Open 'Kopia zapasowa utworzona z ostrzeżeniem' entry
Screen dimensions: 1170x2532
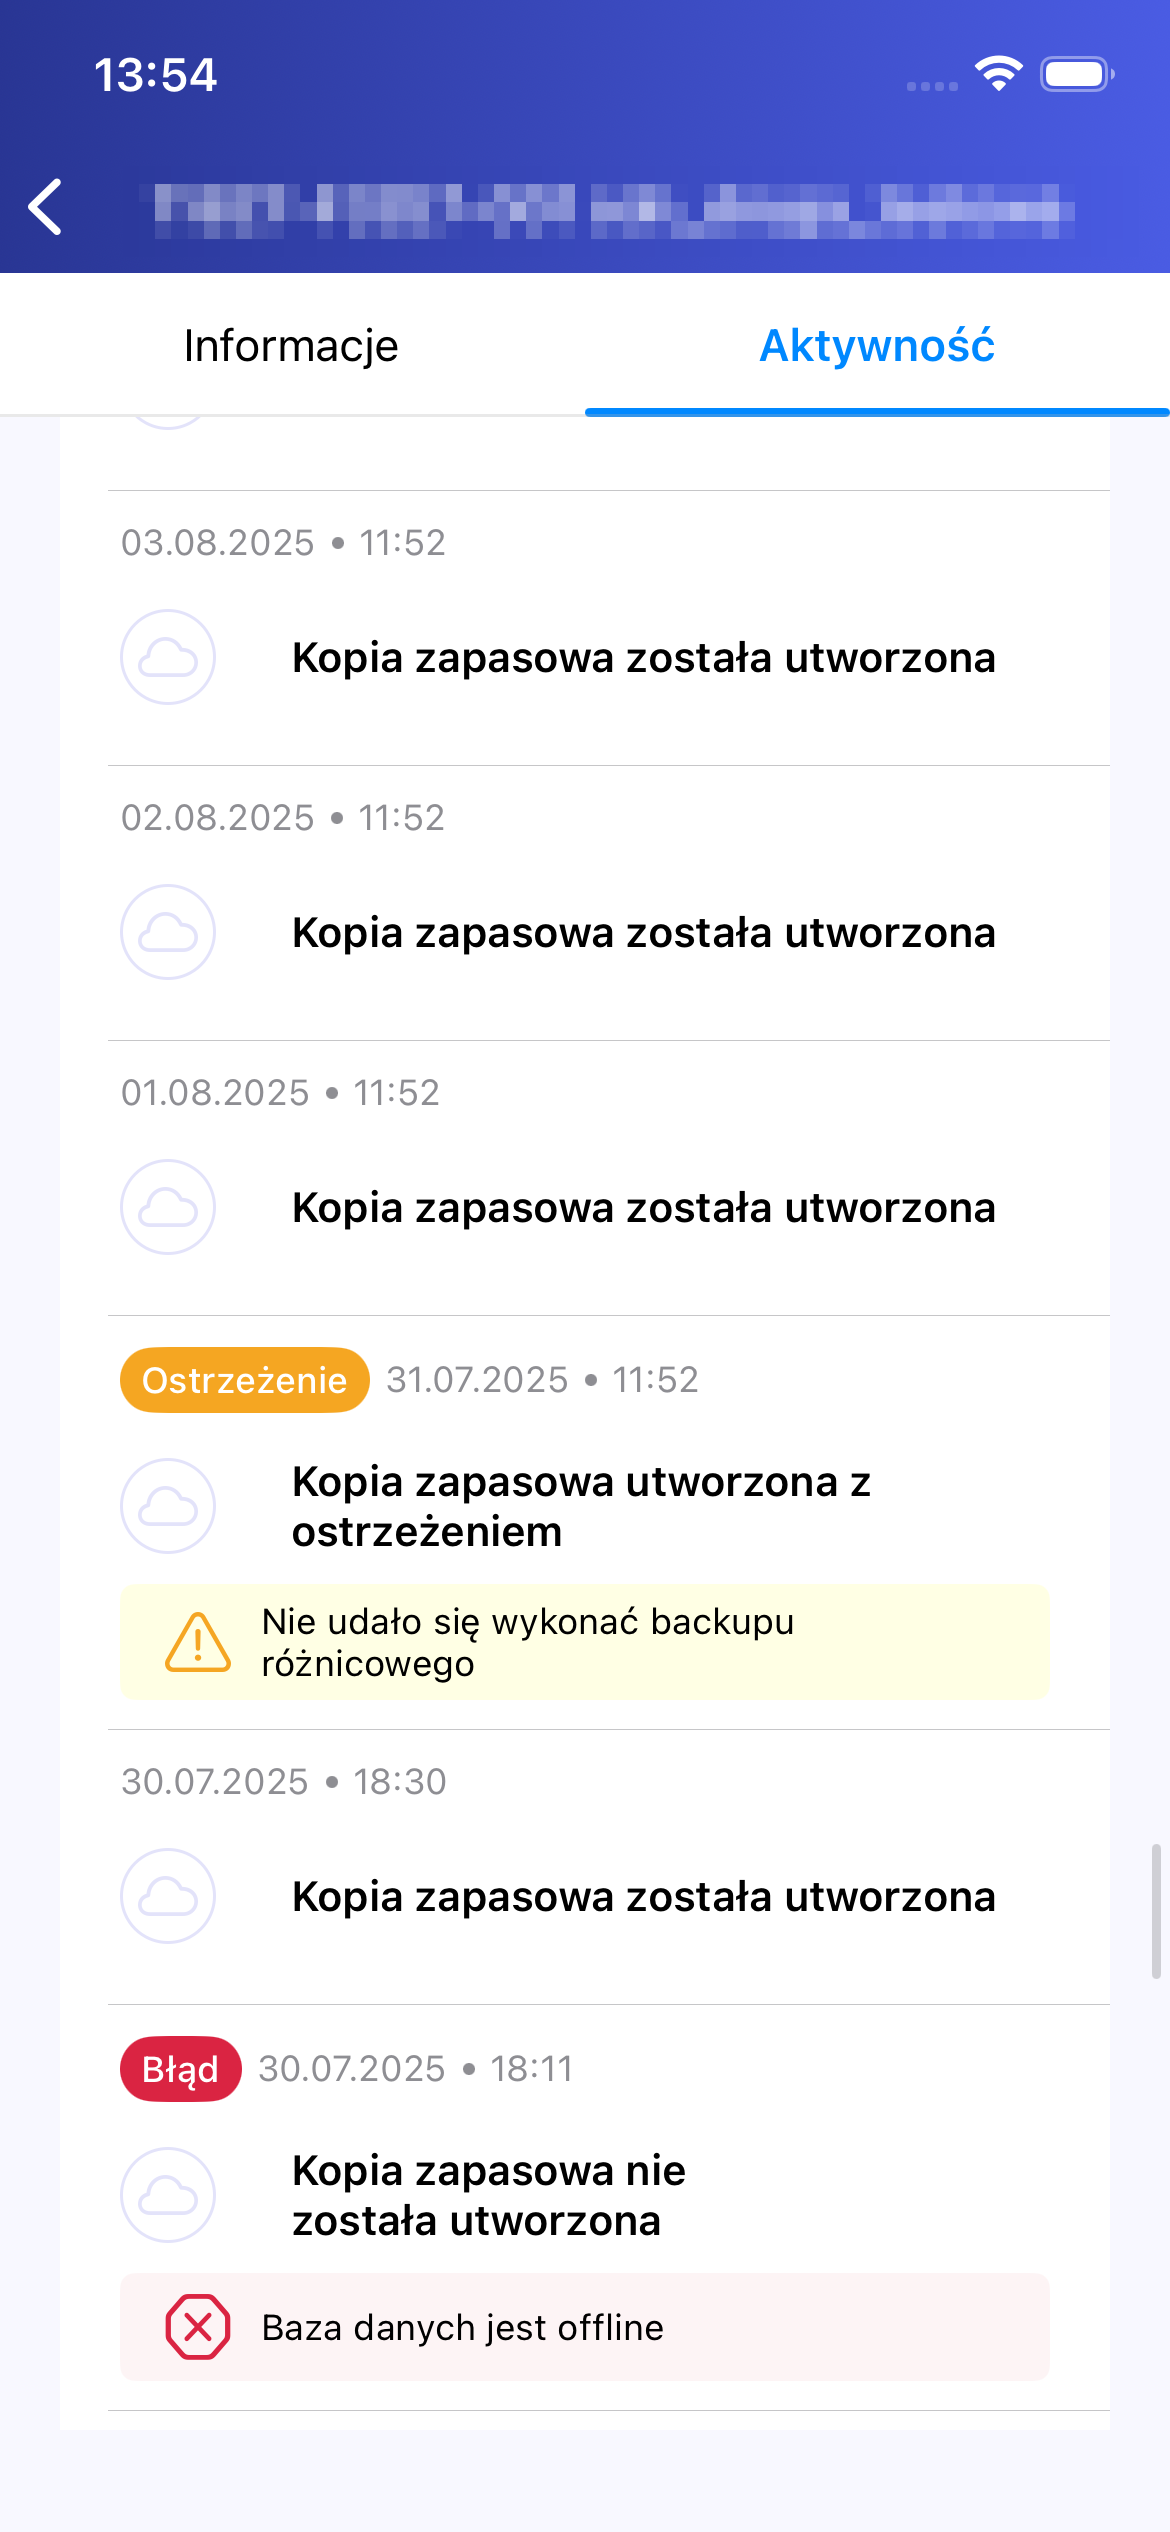pos(581,1506)
